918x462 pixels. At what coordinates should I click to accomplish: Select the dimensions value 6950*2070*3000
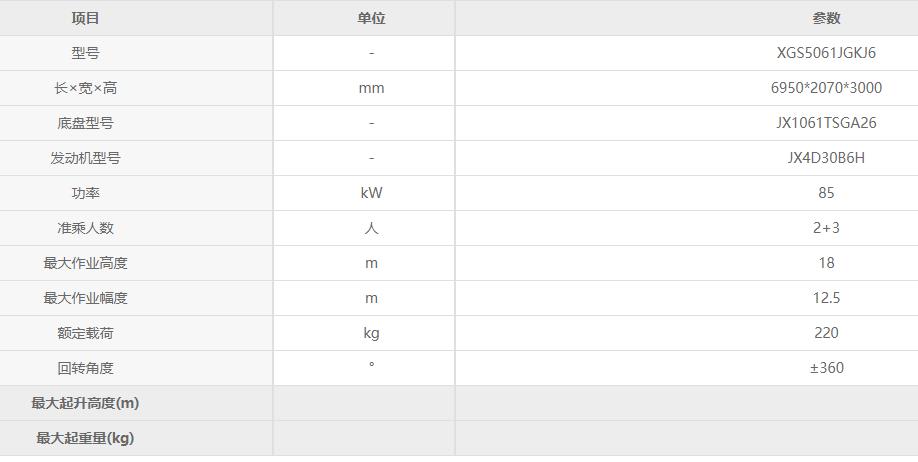(826, 88)
